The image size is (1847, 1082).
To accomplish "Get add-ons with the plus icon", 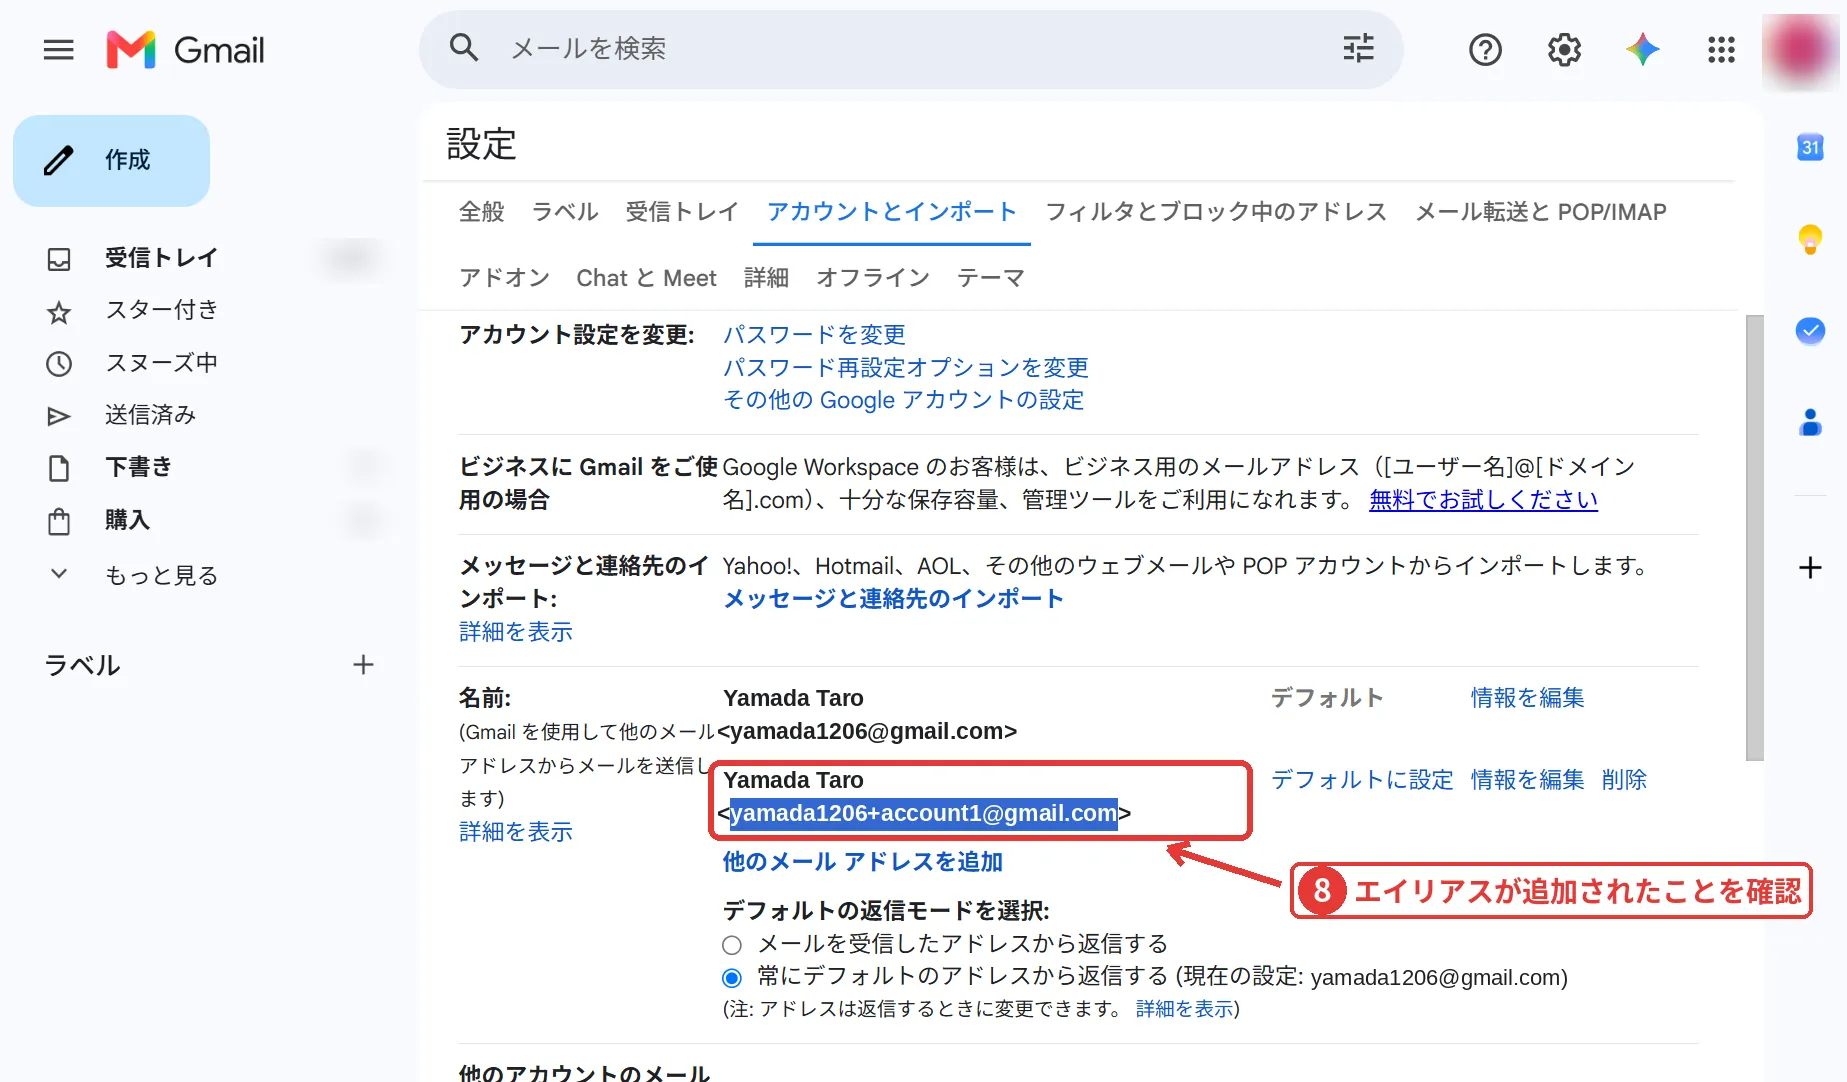I will click(1810, 568).
